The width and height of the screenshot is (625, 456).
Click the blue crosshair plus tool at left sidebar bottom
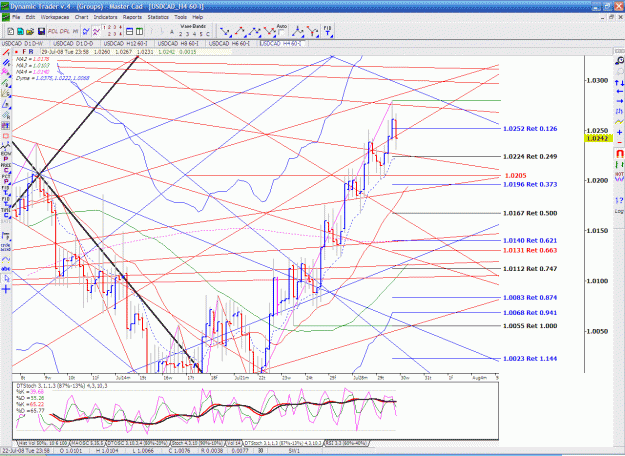coord(6,289)
